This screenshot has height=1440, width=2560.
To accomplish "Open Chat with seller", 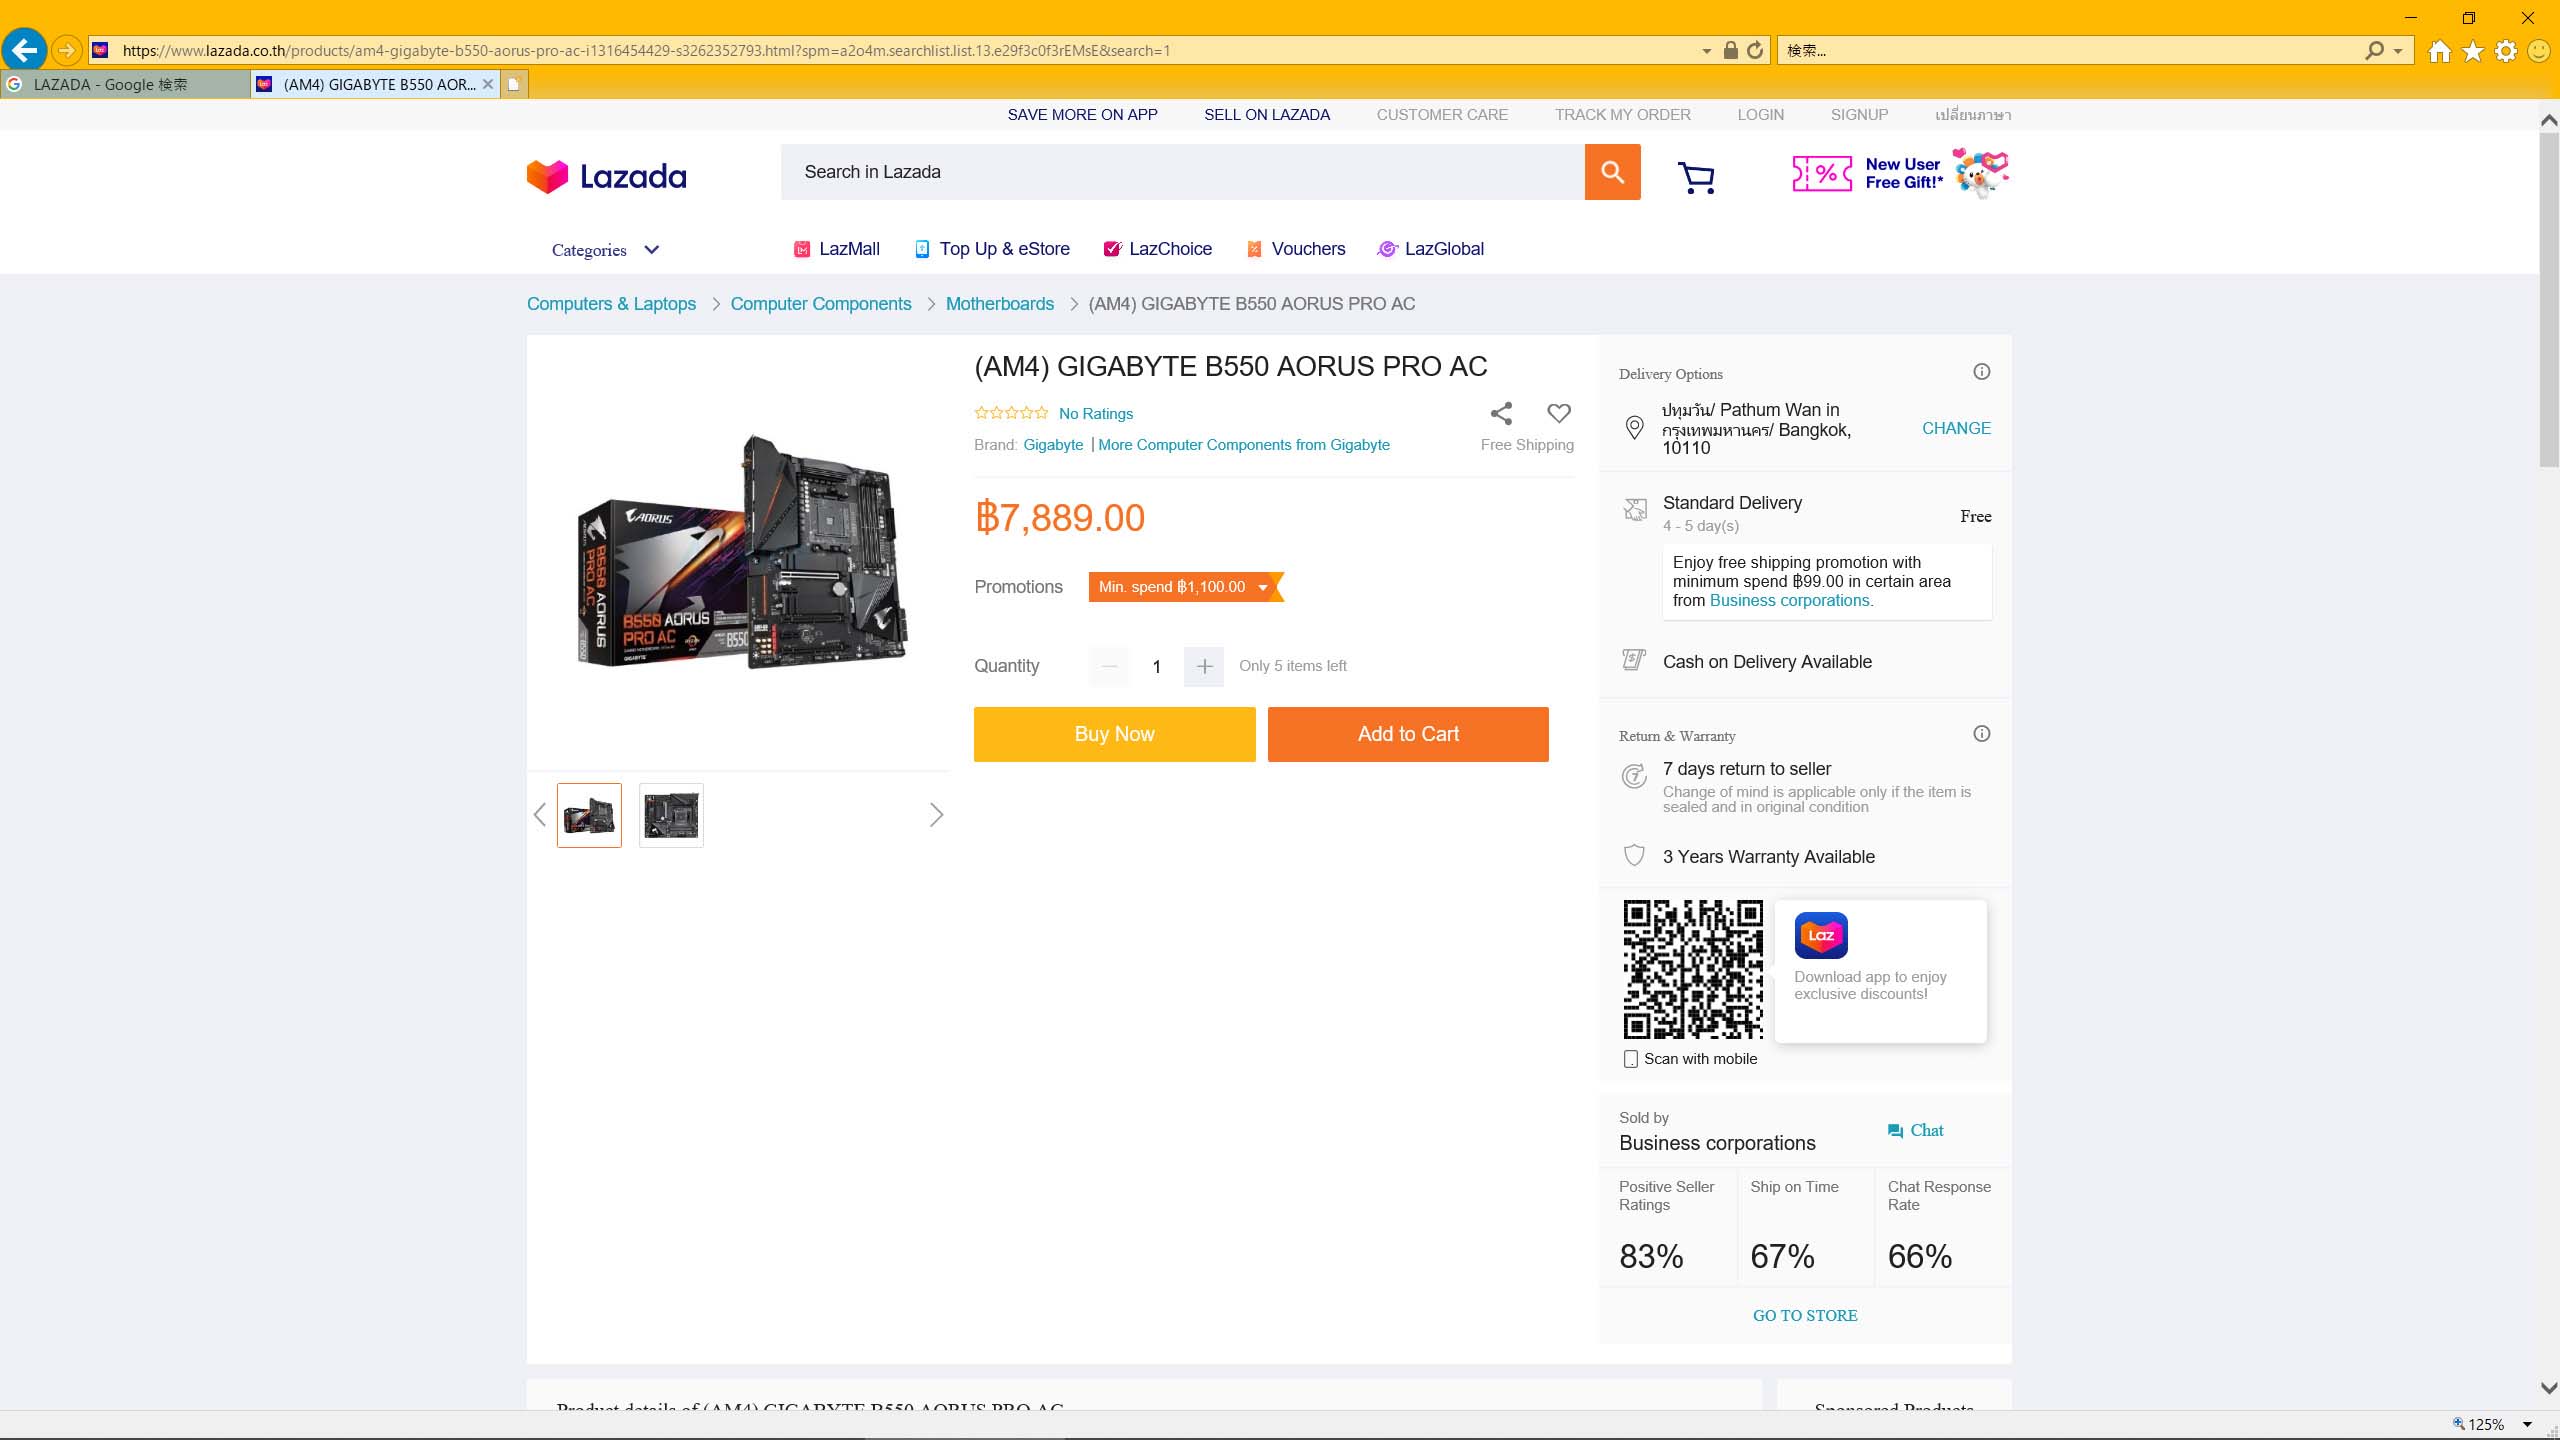I will pyautogui.click(x=1915, y=1131).
